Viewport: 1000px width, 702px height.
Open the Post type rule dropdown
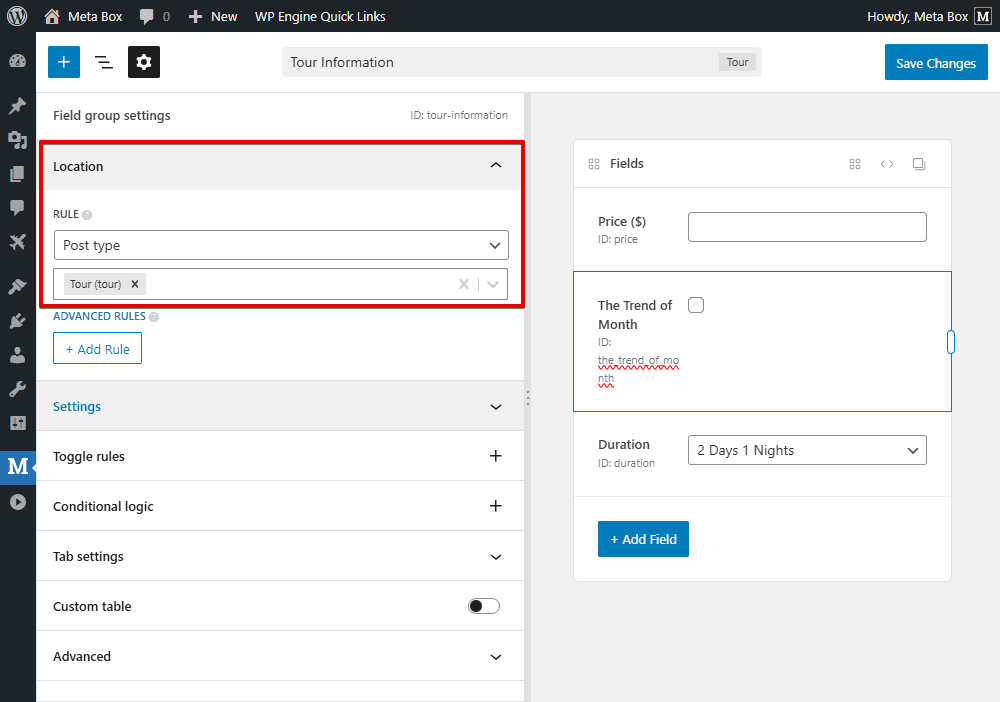pos(281,245)
